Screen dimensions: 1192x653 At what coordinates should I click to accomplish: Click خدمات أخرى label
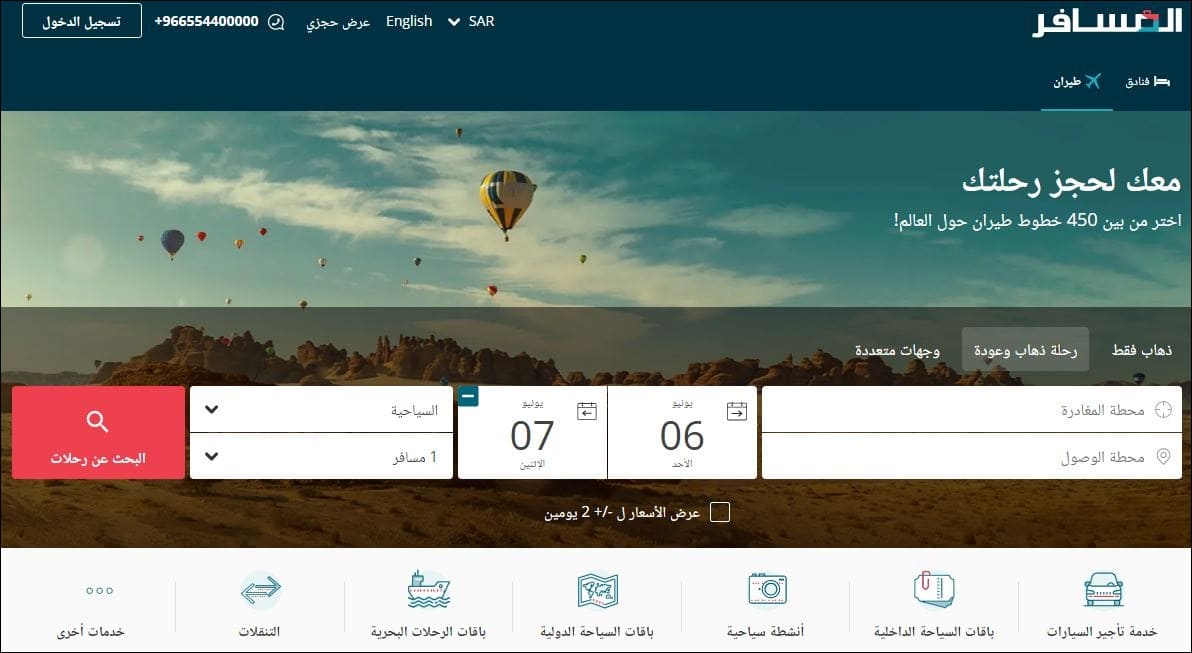tap(90, 632)
